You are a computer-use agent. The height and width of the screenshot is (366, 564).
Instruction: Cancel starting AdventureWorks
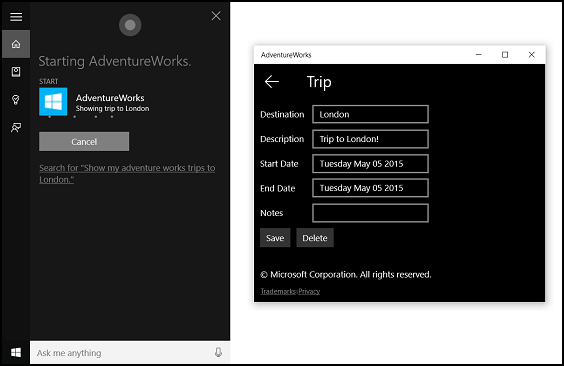point(84,142)
